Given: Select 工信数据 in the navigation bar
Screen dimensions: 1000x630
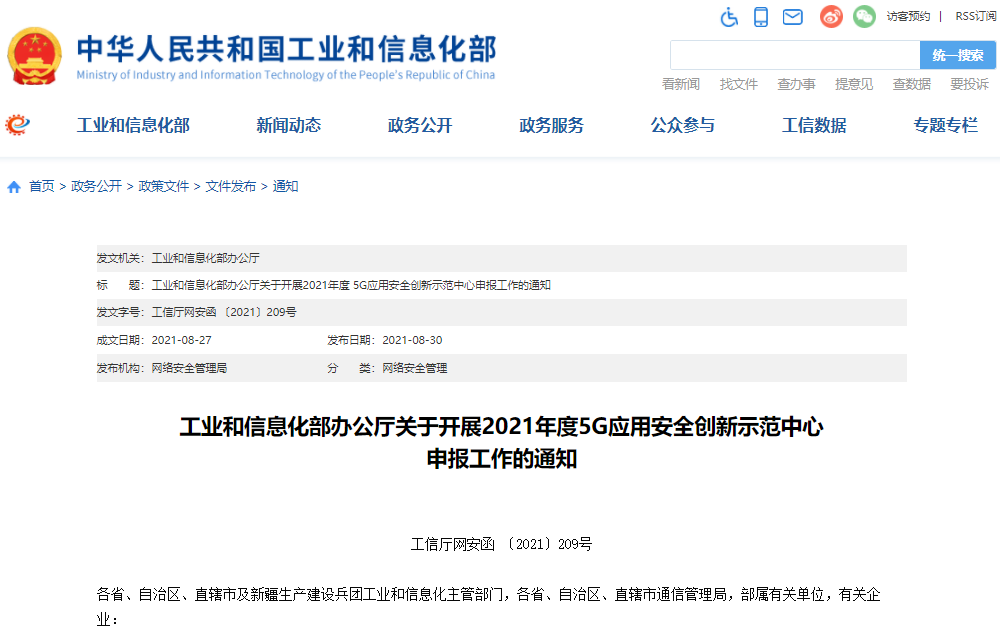Looking at the screenshot, I should tap(814, 125).
